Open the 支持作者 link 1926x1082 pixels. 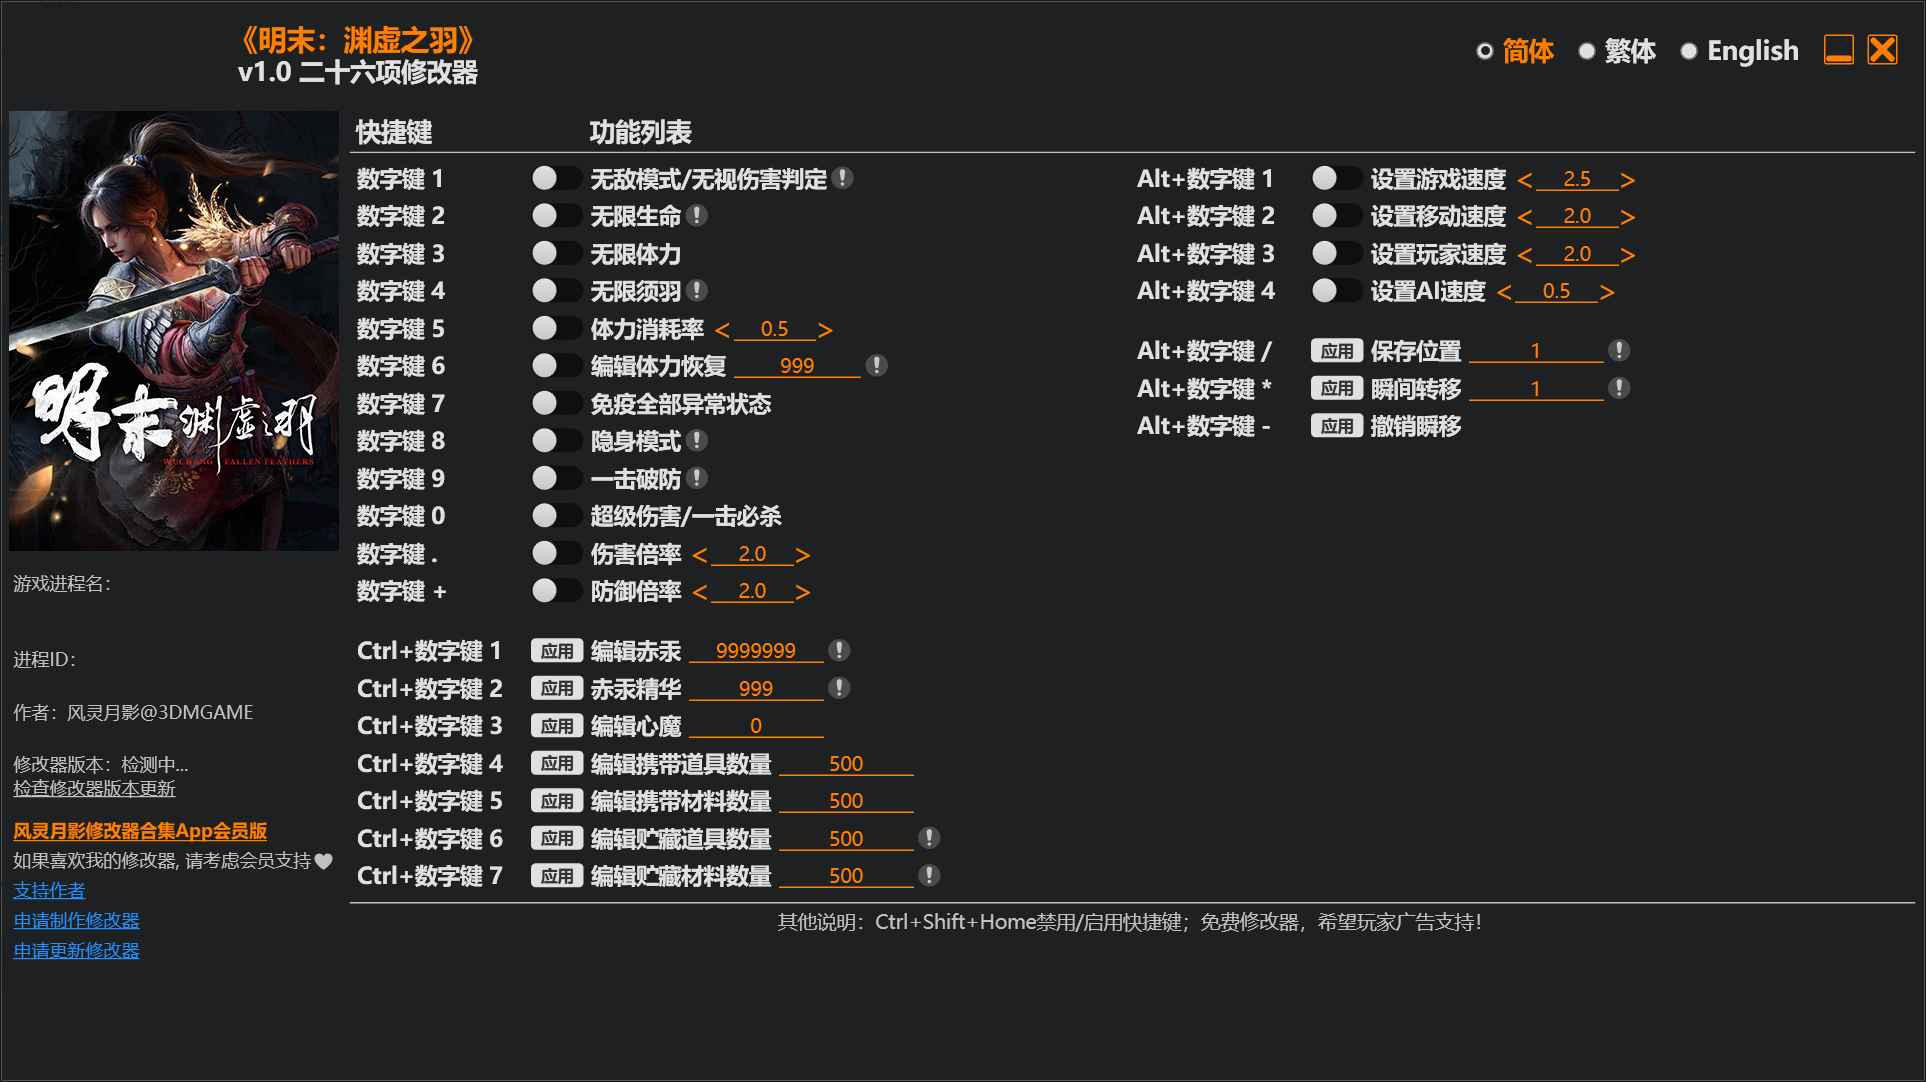click(48, 890)
